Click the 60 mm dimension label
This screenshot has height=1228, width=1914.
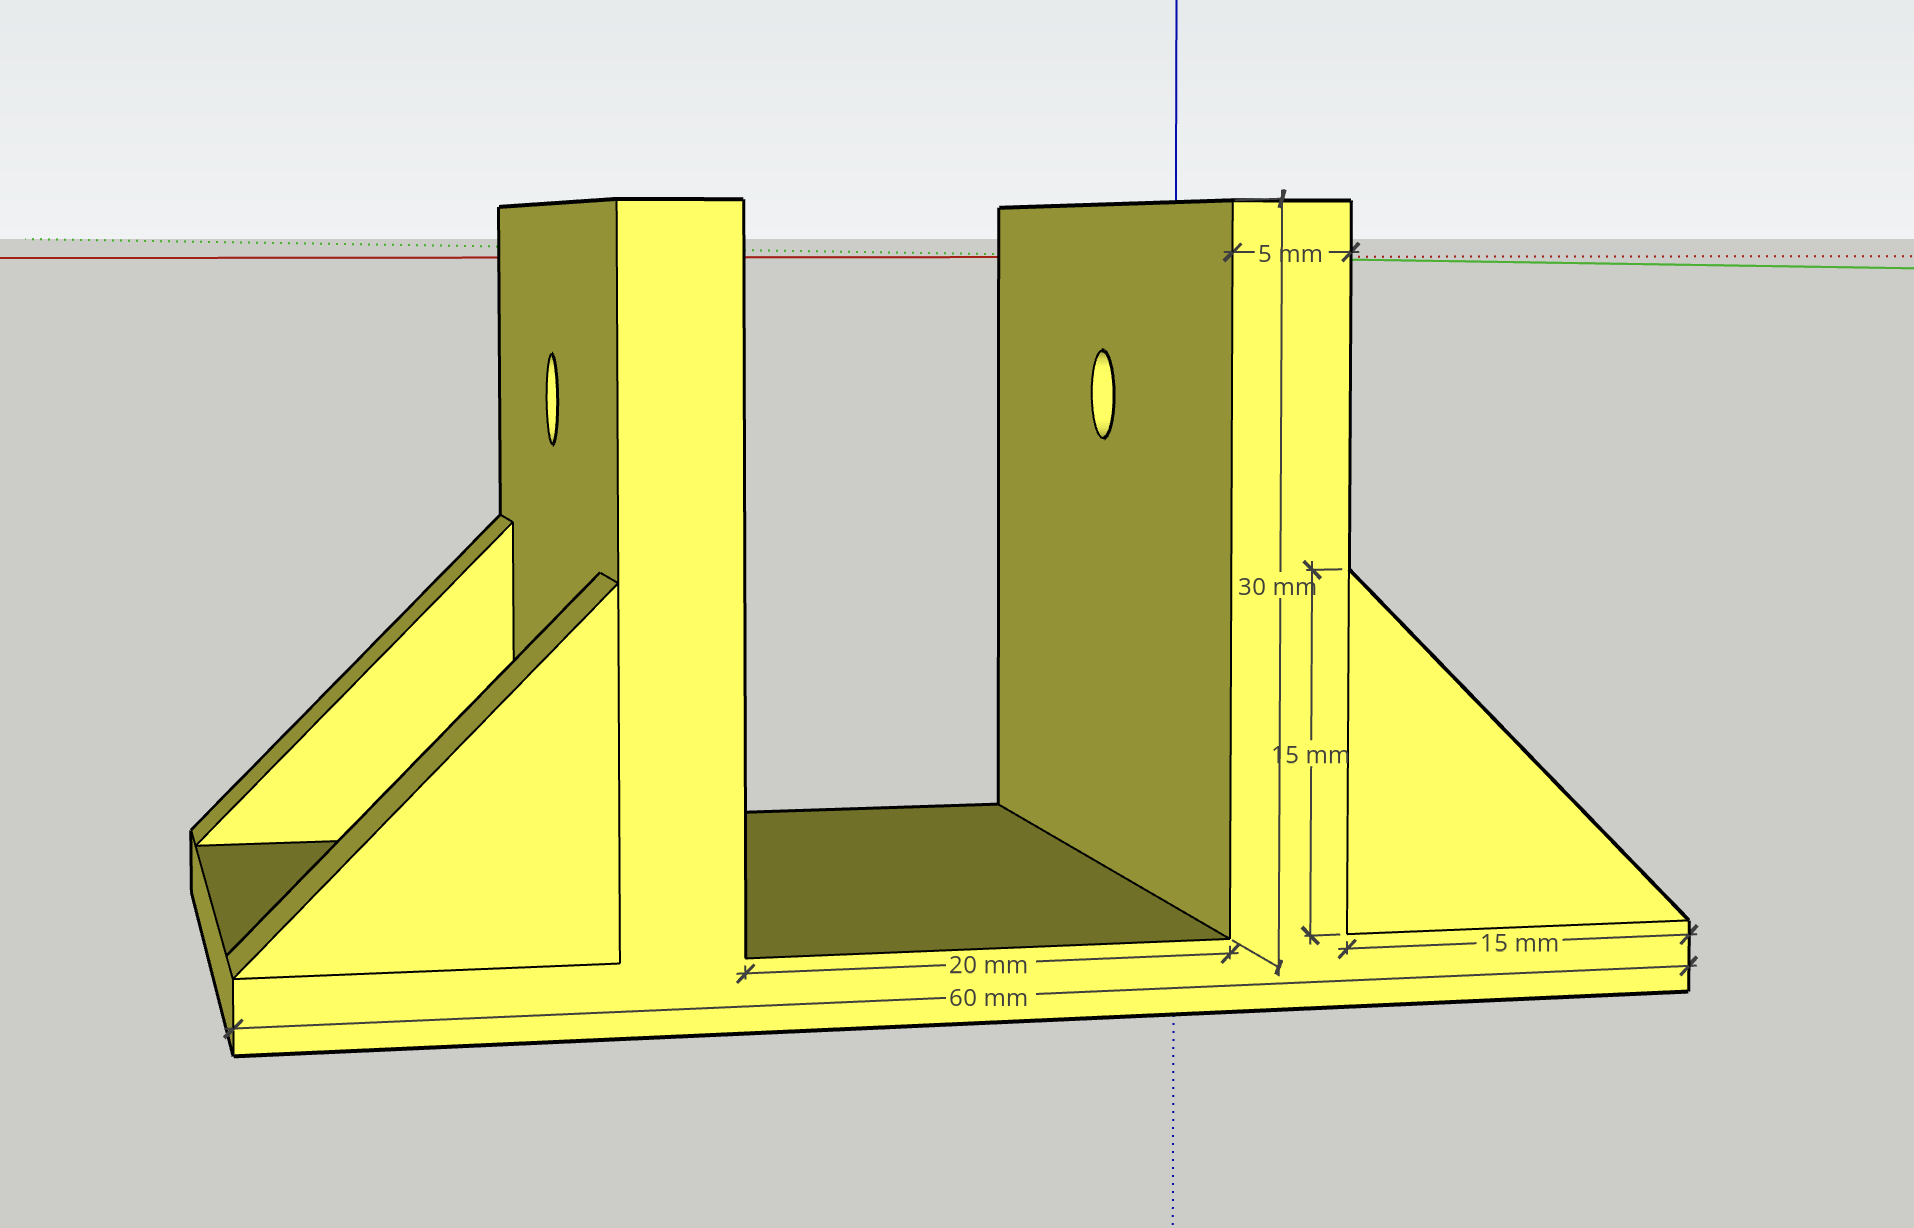(988, 998)
